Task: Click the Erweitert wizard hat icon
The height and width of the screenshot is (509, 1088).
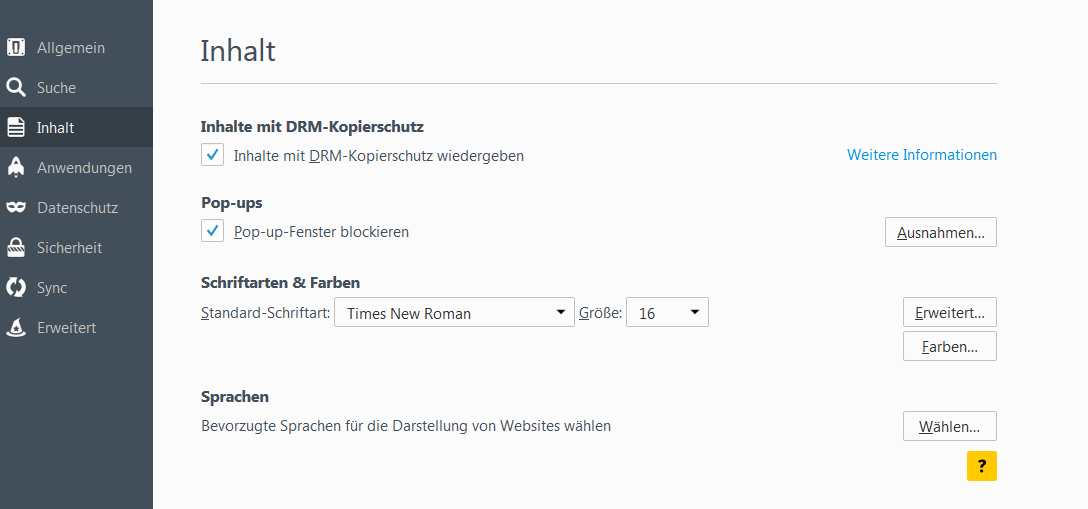Action: pyautogui.click(x=16, y=328)
